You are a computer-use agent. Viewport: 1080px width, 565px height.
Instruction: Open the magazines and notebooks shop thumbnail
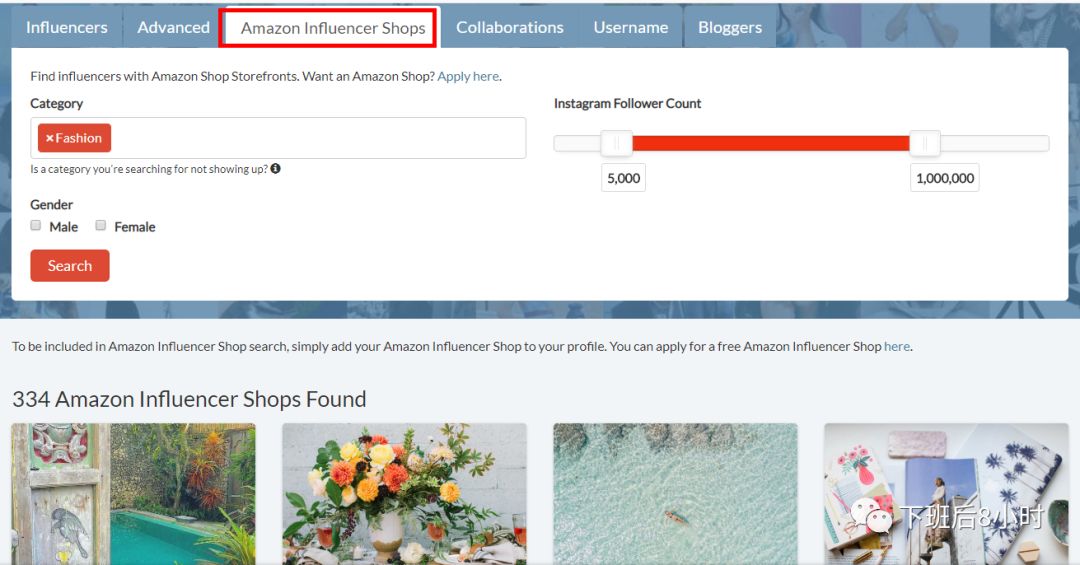click(x=946, y=494)
